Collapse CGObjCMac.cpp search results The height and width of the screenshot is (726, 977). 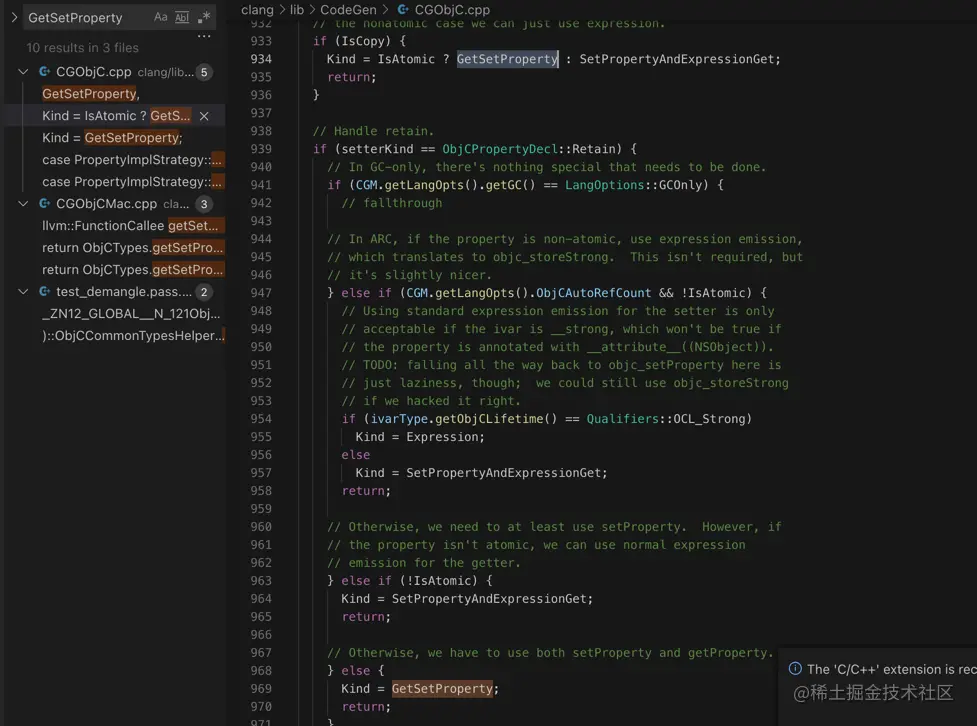(23, 204)
